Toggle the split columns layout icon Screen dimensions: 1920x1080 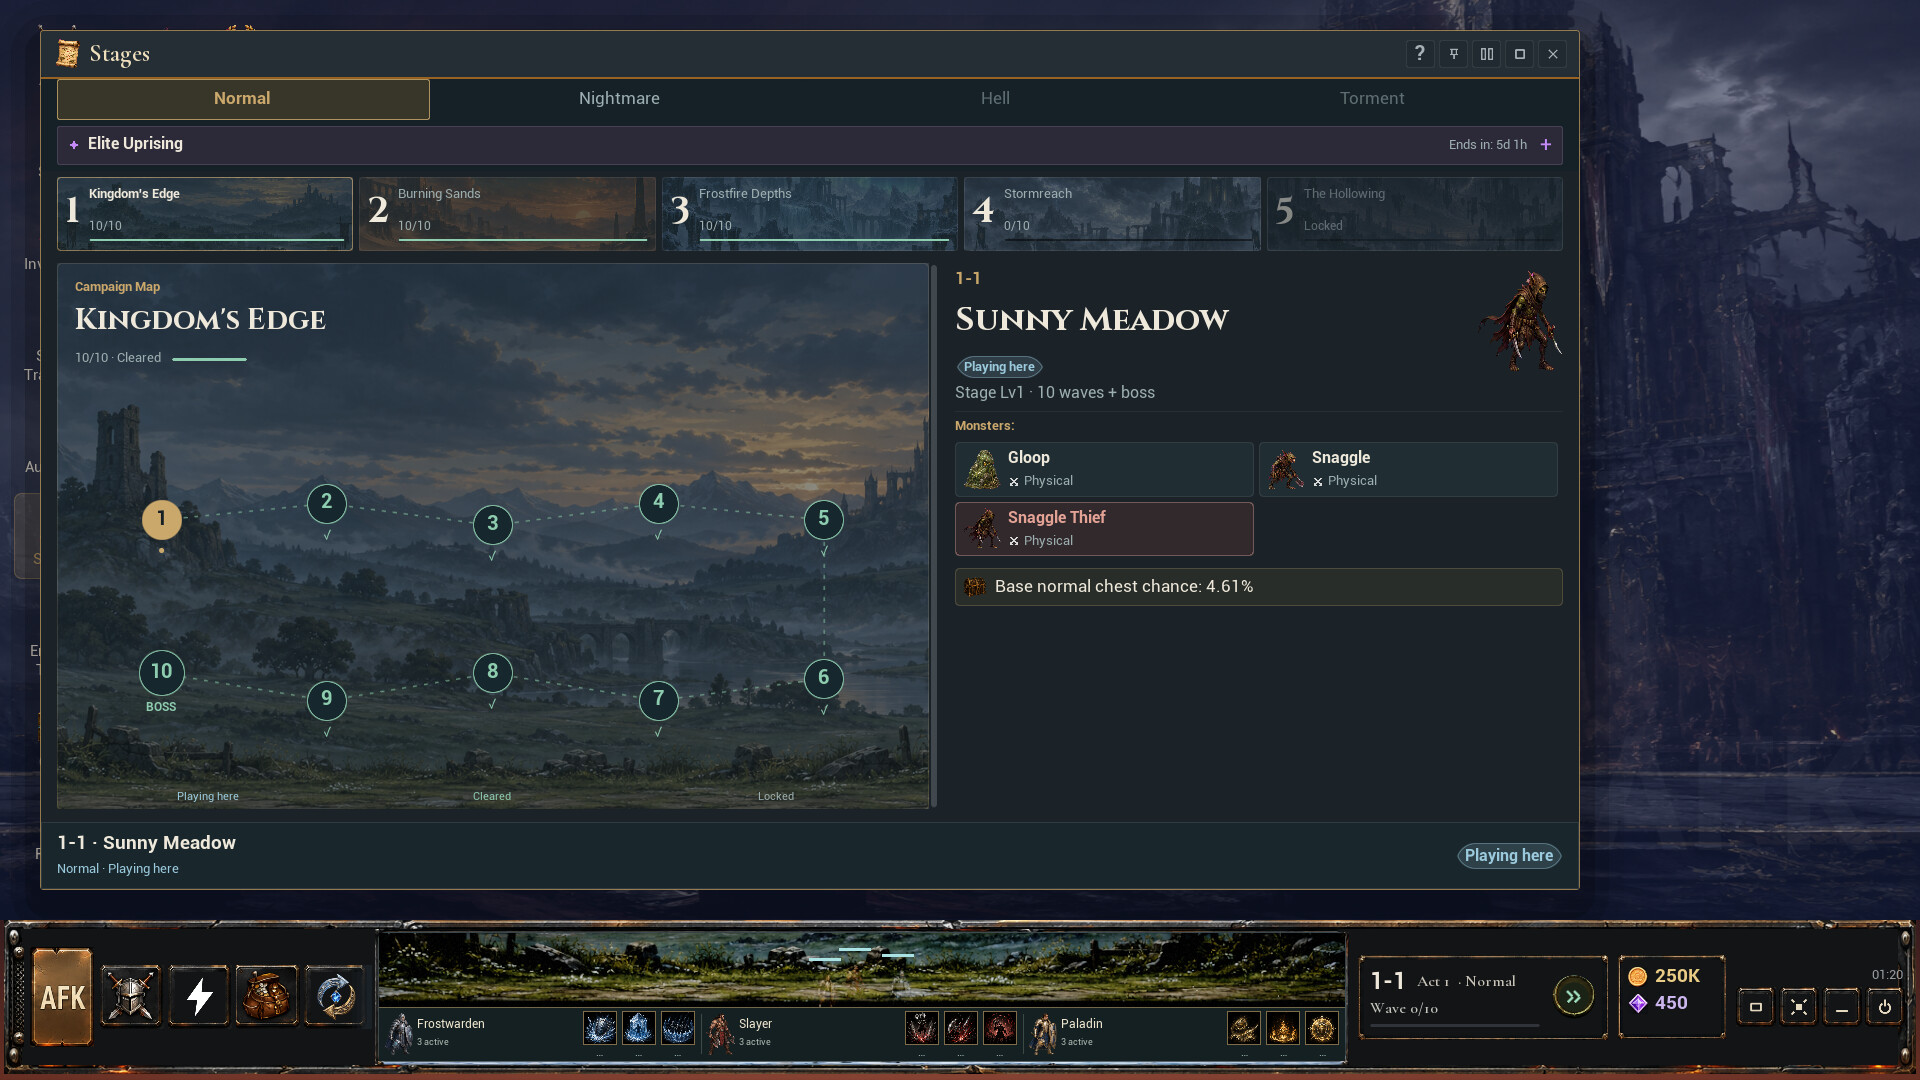point(1487,54)
